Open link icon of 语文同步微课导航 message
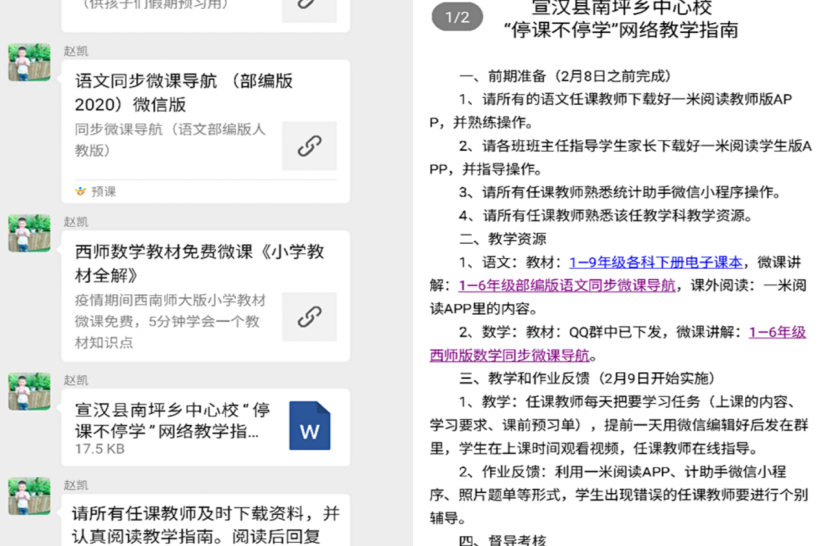 tap(309, 146)
